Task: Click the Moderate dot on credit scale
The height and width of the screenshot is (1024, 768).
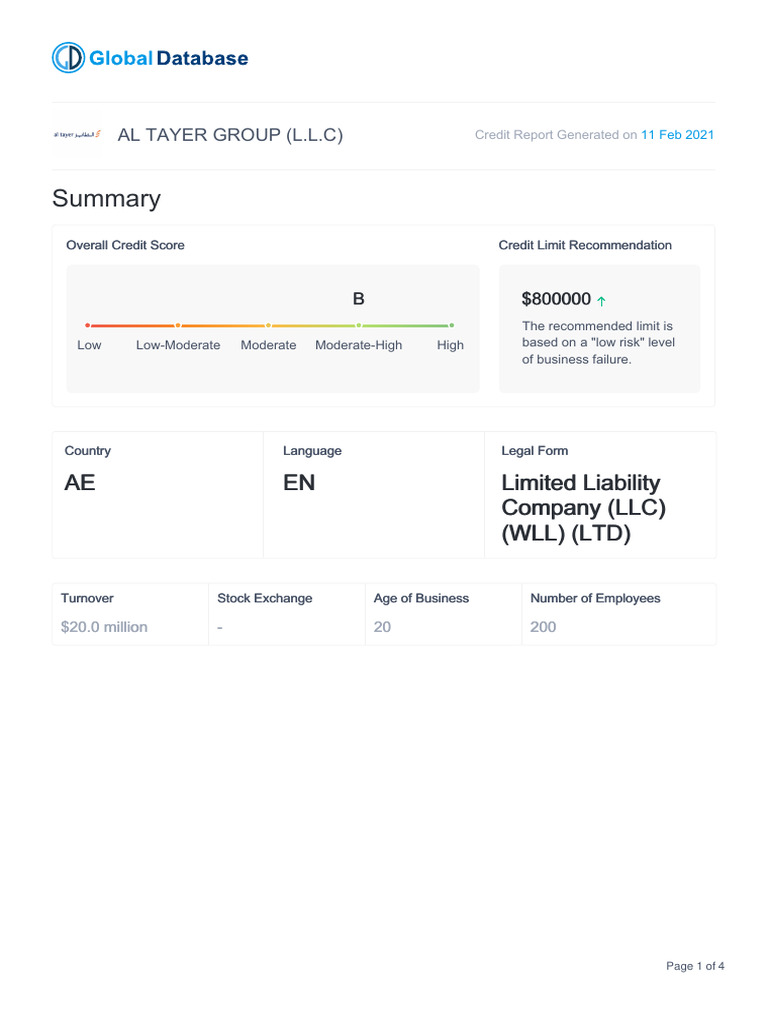Action: click(268, 325)
